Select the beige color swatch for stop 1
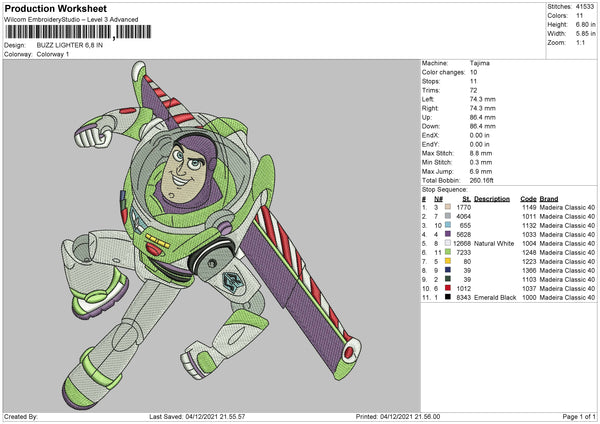The image size is (600, 424). (x=448, y=207)
